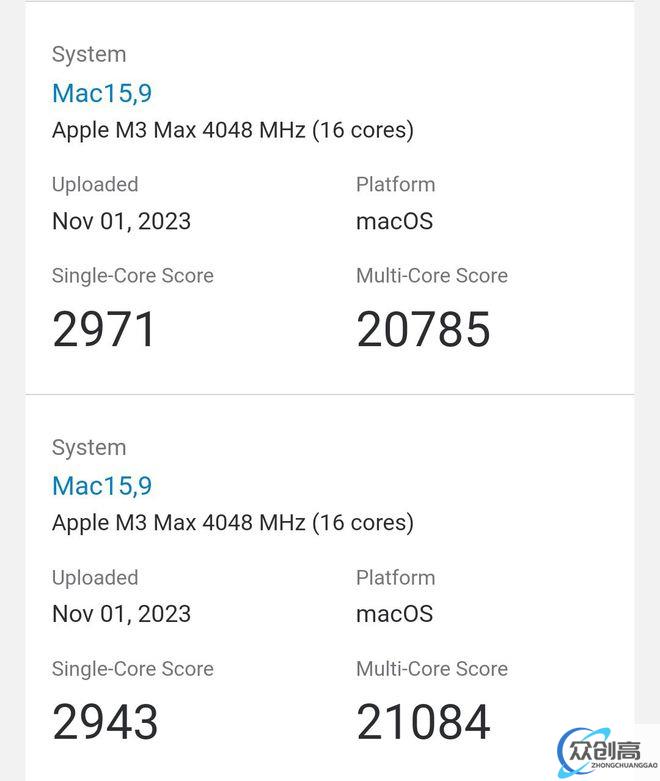Click first Apple M3 Max 4048 MHz description
This screenshot has height=781, width=660.
[x=233, y=130]
